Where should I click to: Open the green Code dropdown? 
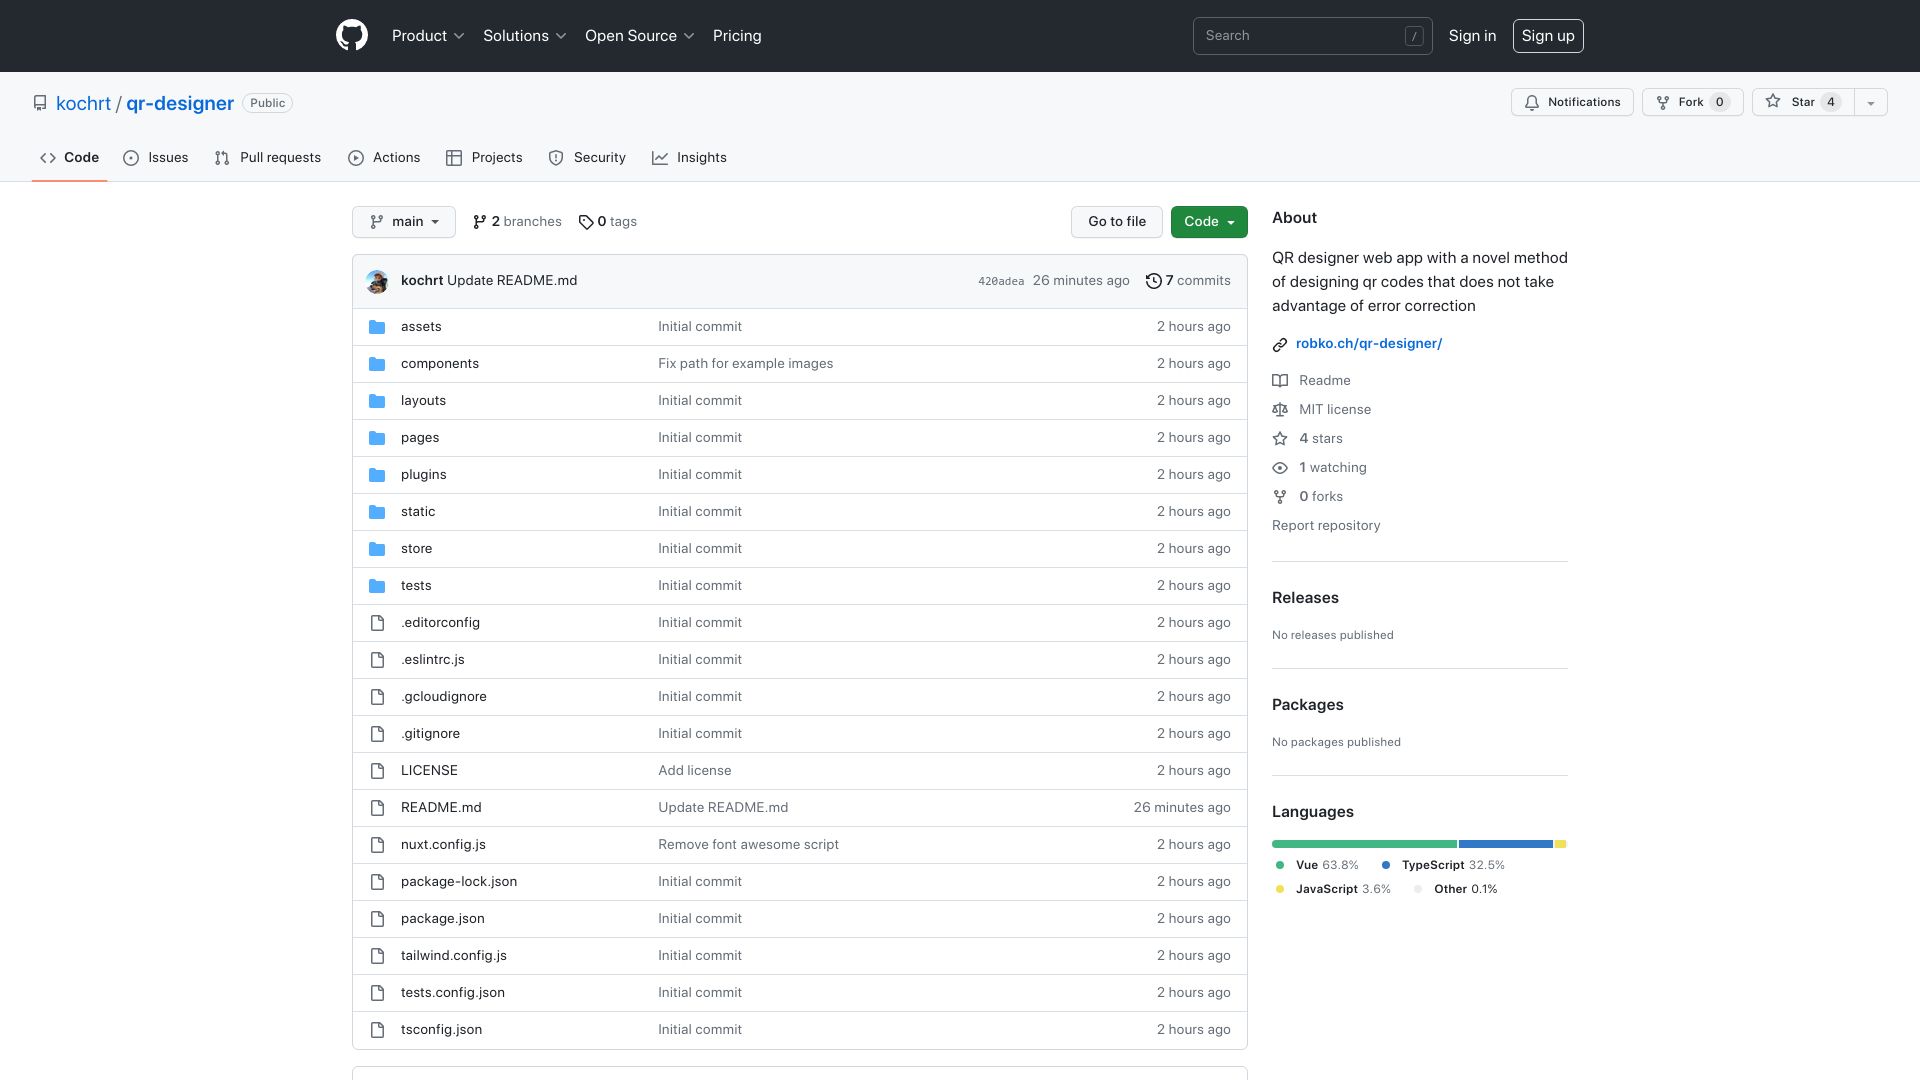1209,222
